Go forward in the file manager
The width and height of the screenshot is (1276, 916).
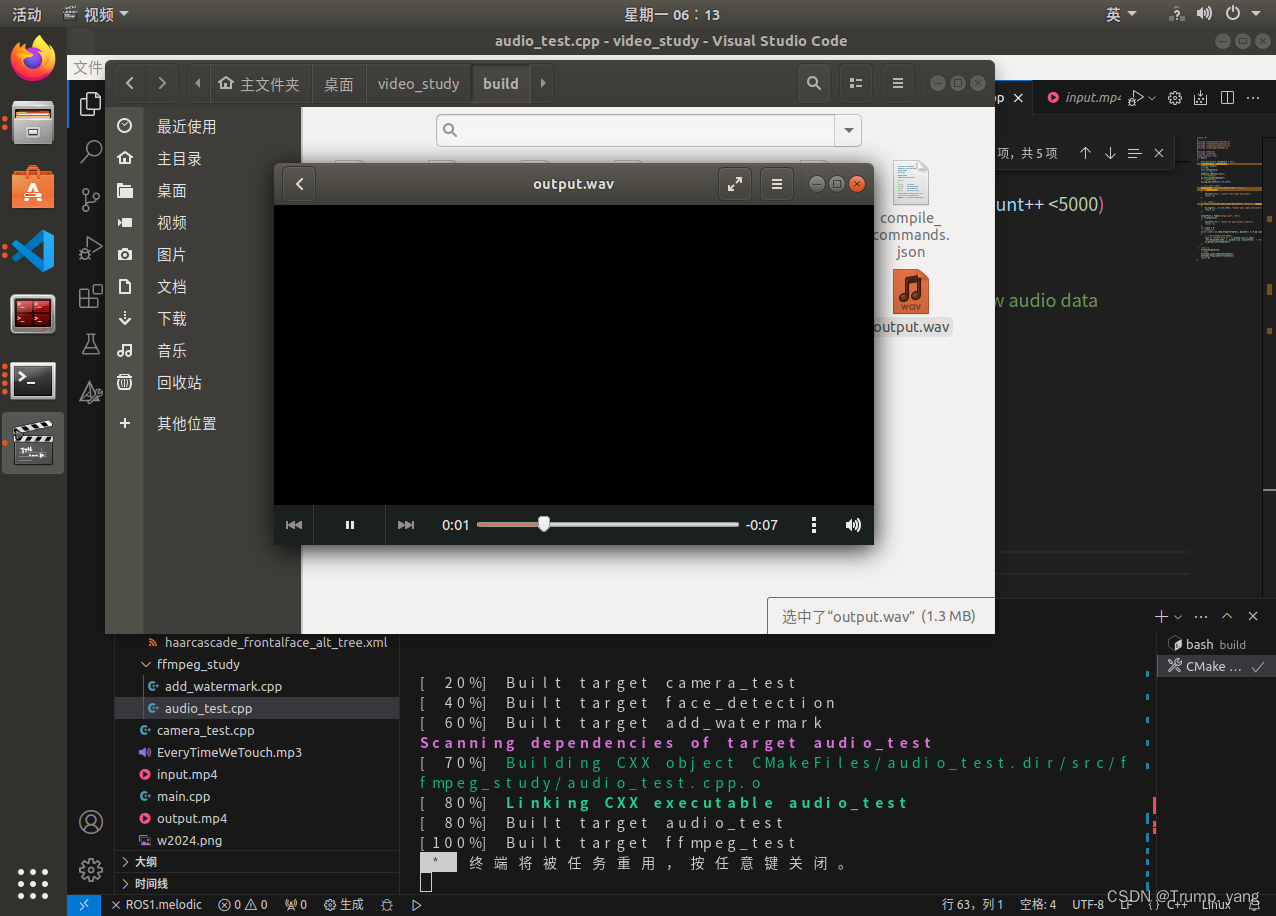(162, 83)
